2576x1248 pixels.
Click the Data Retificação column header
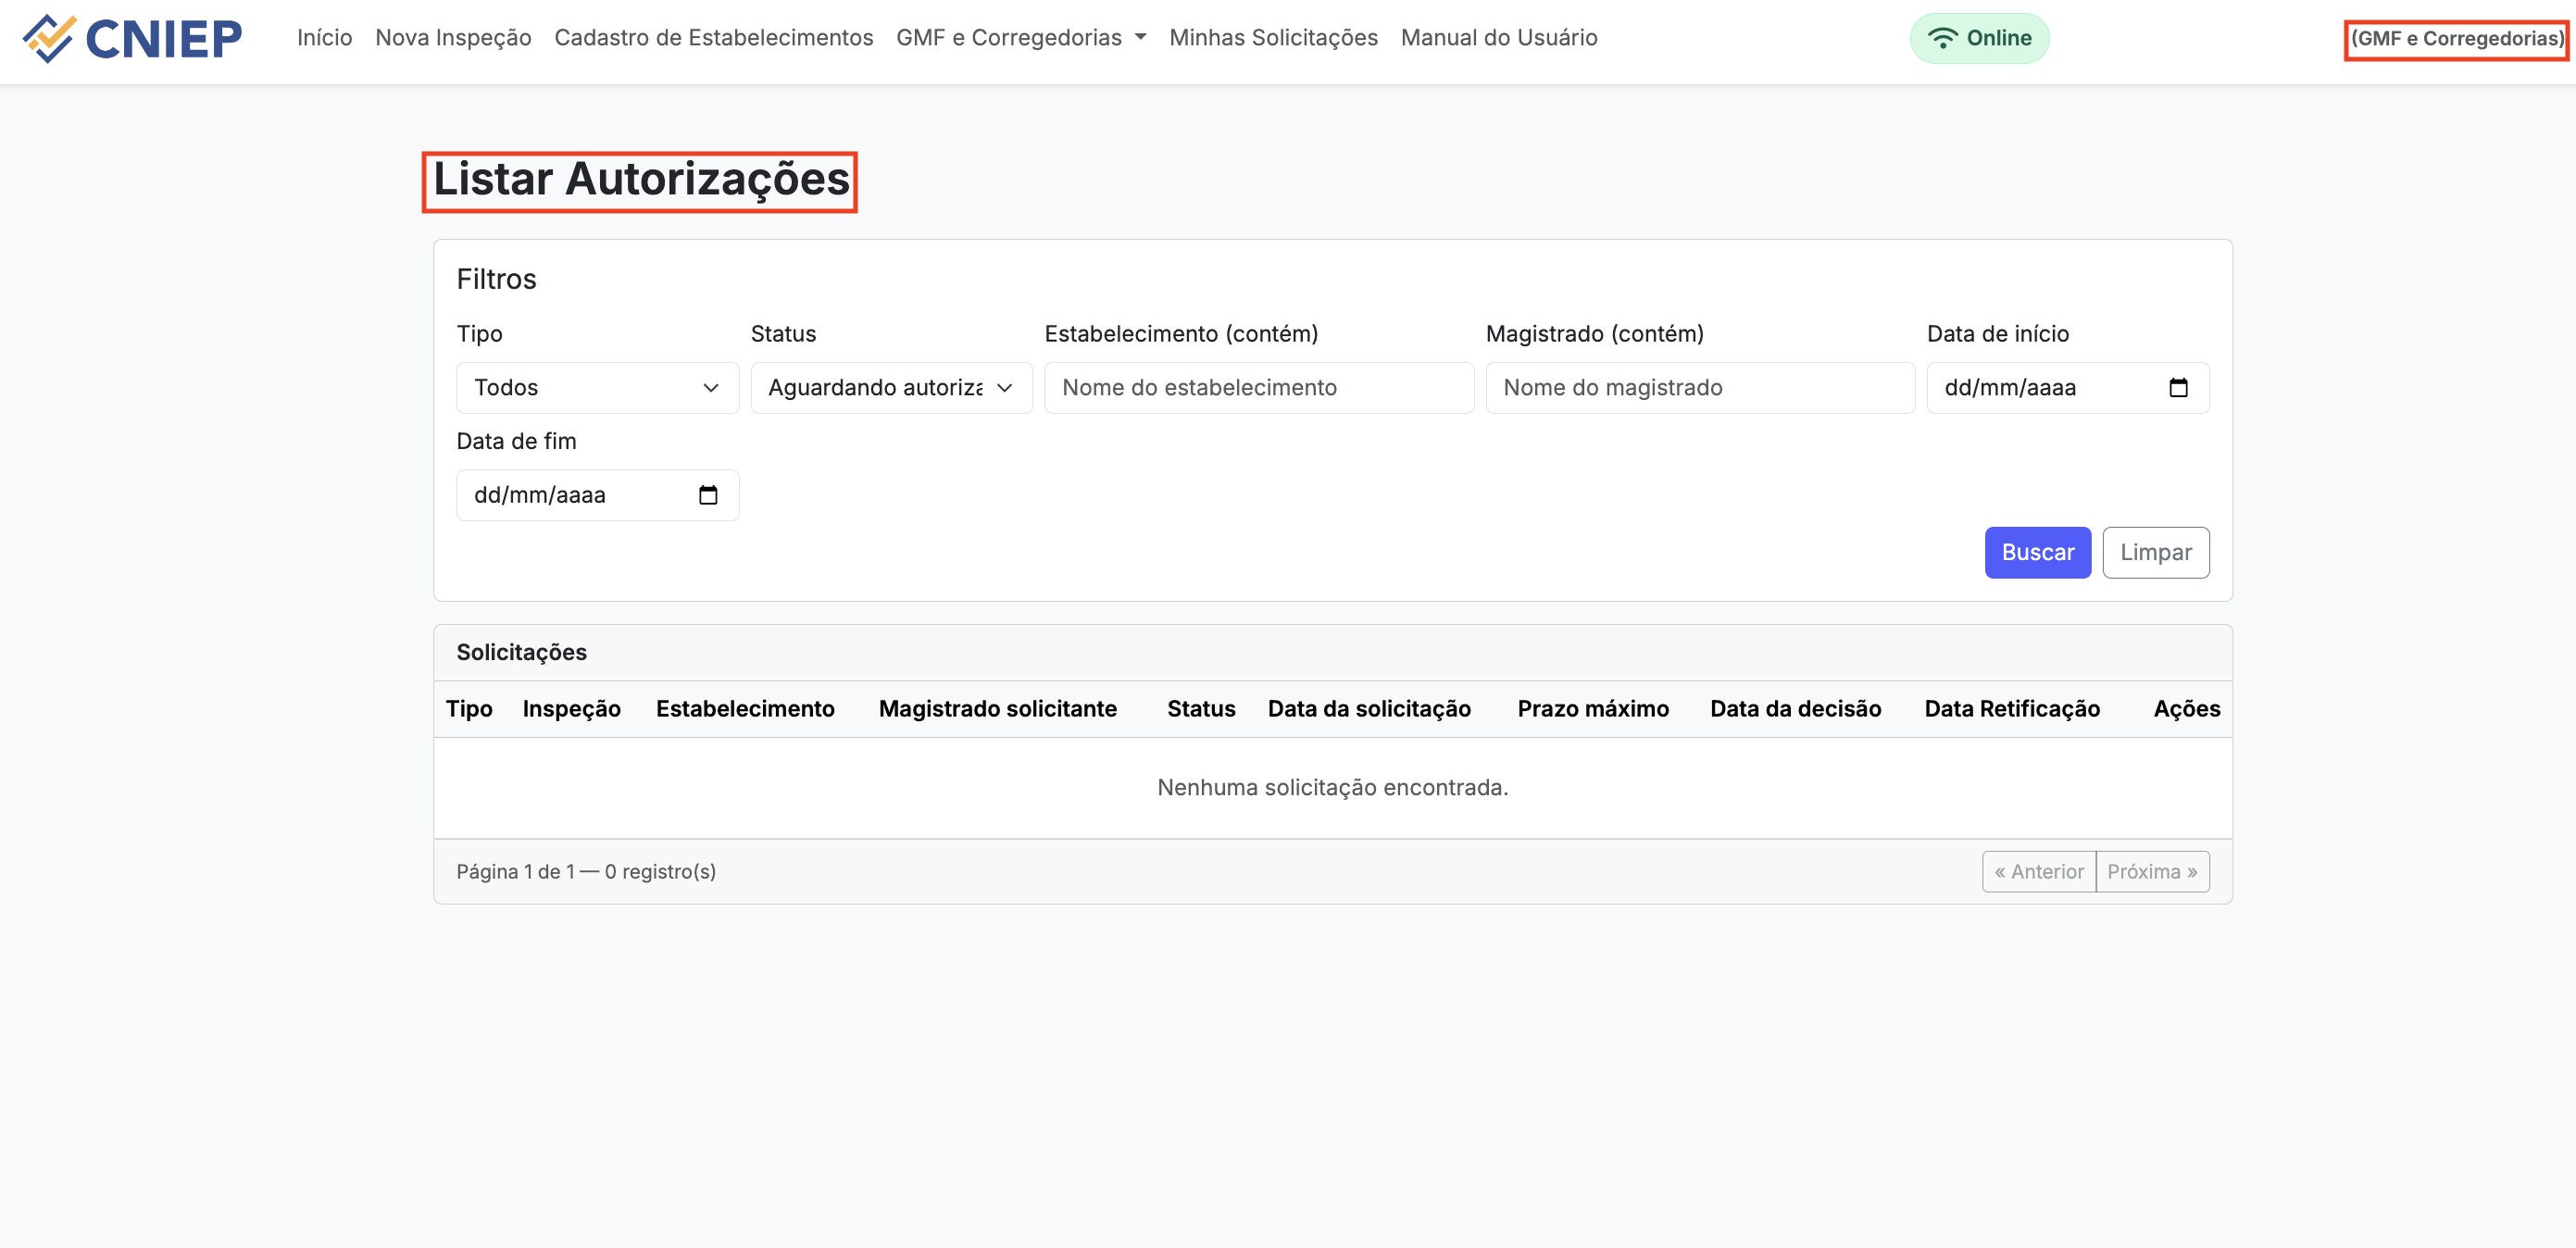[2012, 709]
